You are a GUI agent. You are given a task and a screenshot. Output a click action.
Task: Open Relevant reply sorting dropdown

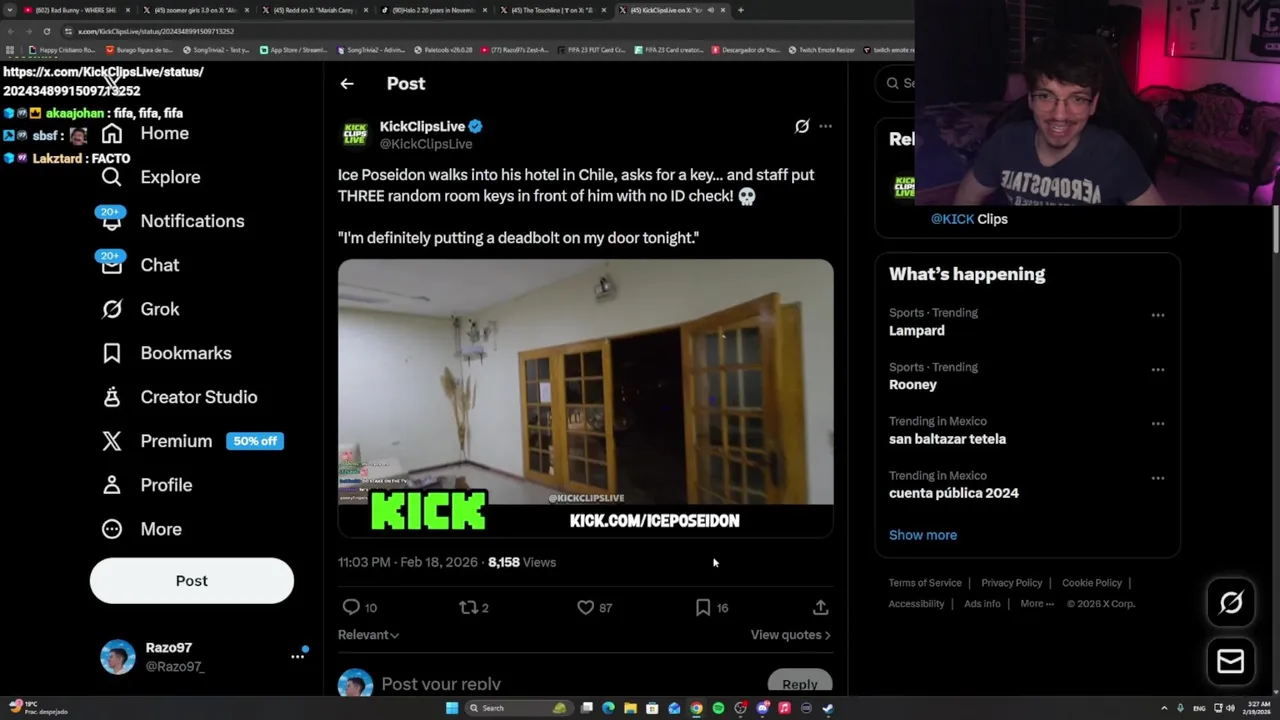coord(368,635)
